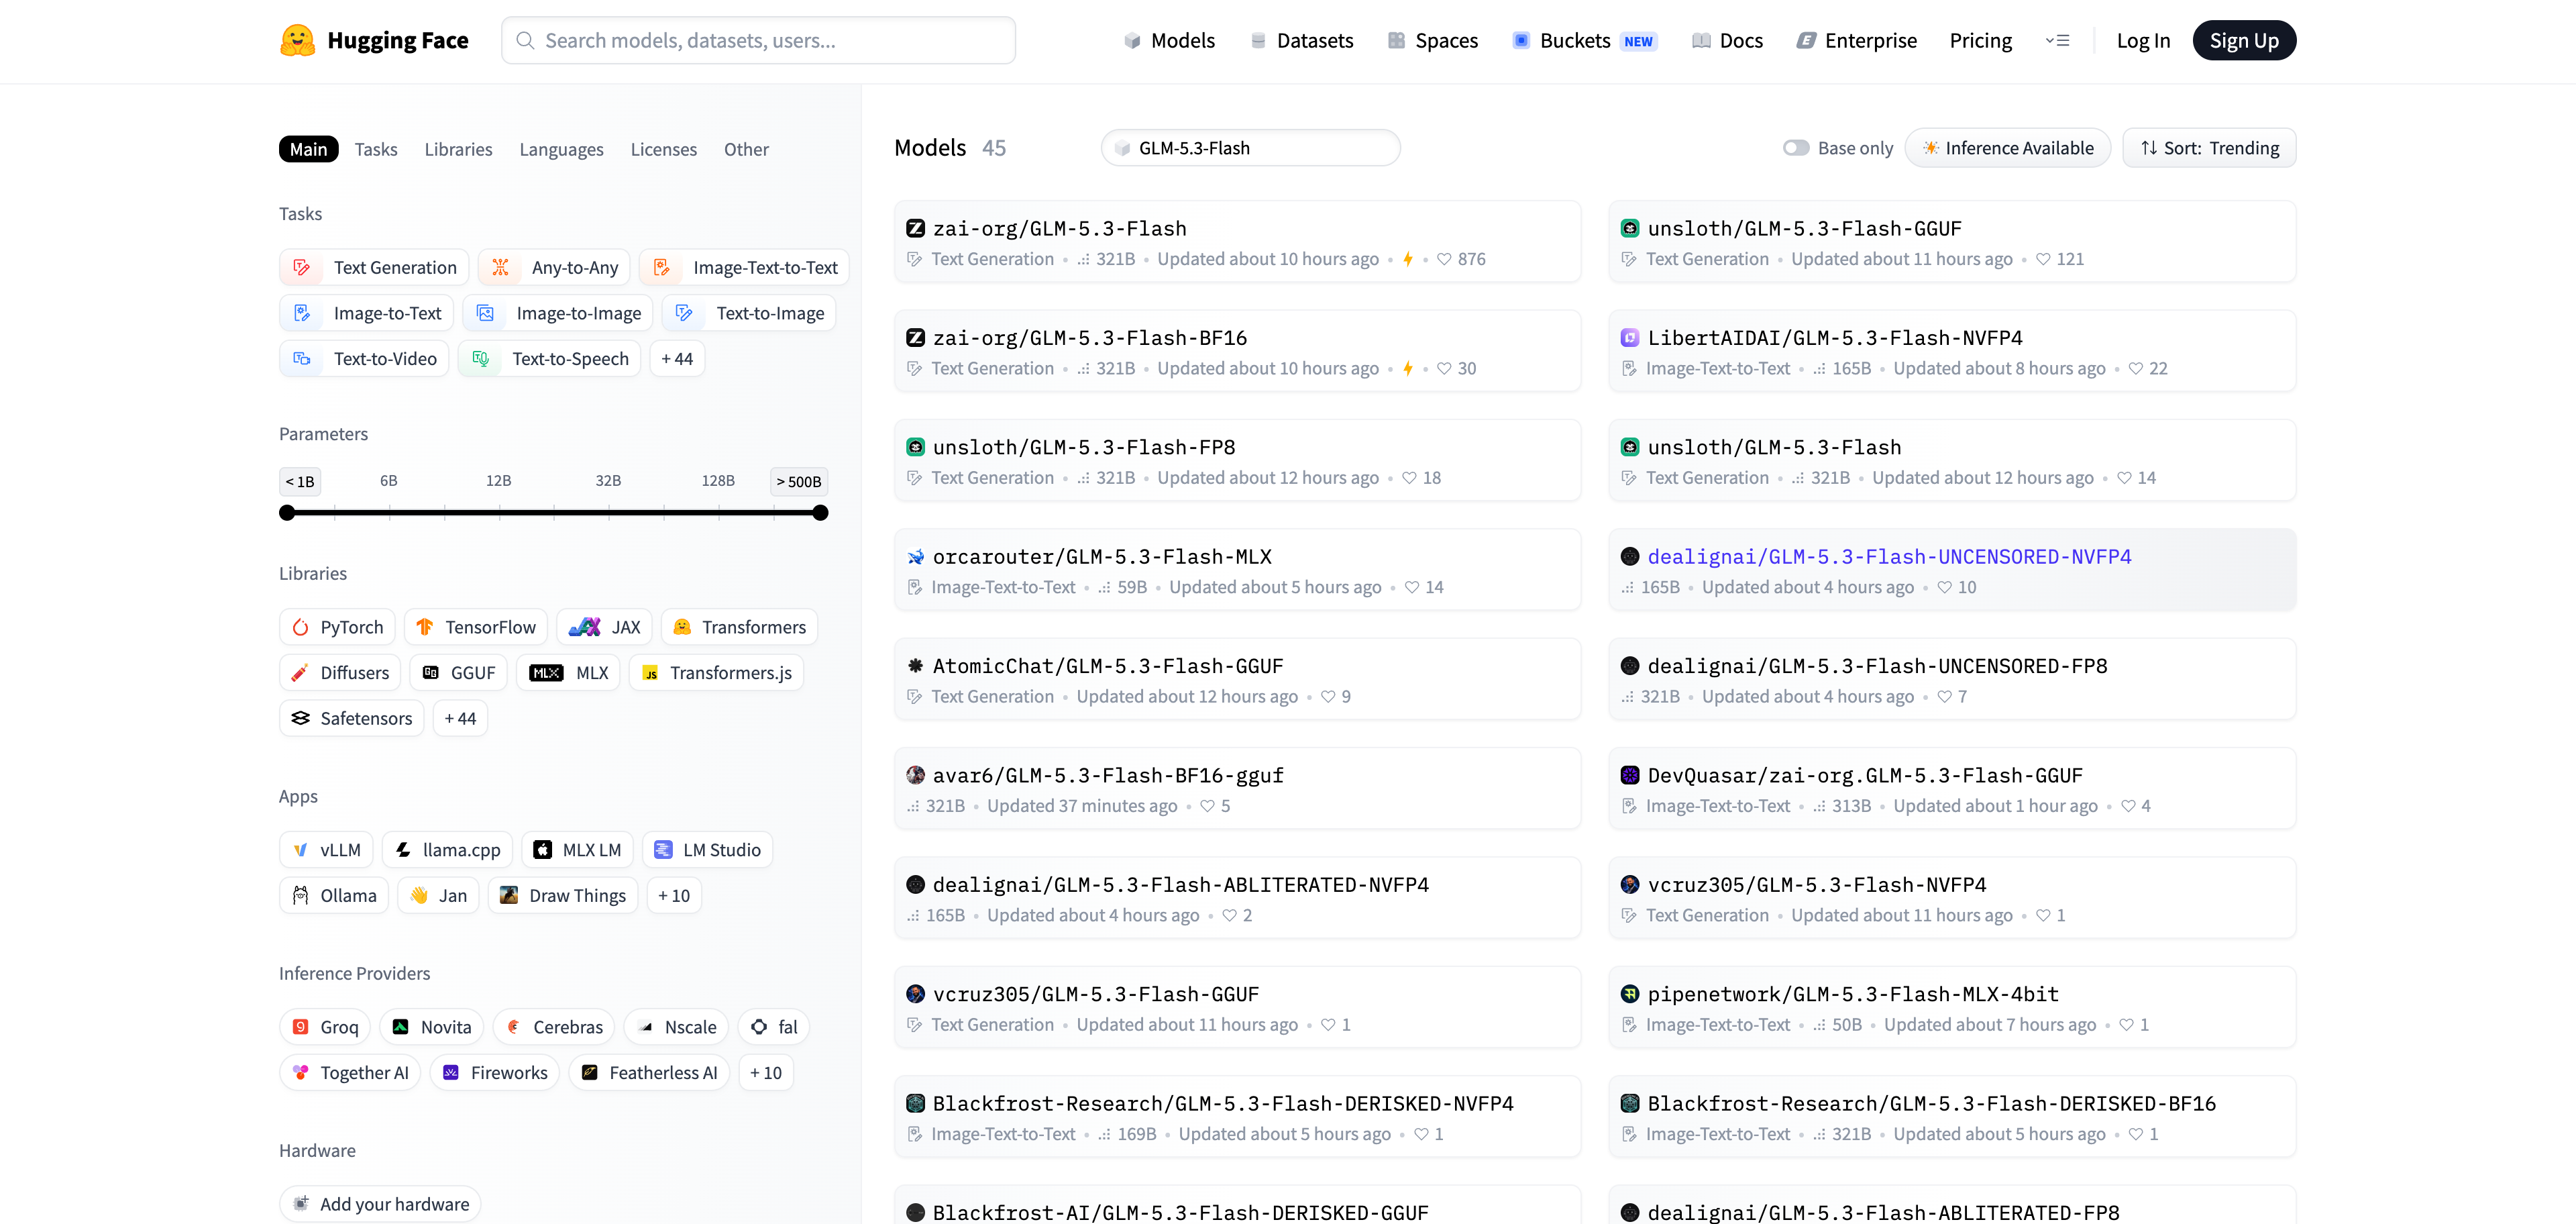Viewport: 2576px width, 1224px height.
Task: Open the Sort: Trending dropdown
Action: pos(2209,148)
